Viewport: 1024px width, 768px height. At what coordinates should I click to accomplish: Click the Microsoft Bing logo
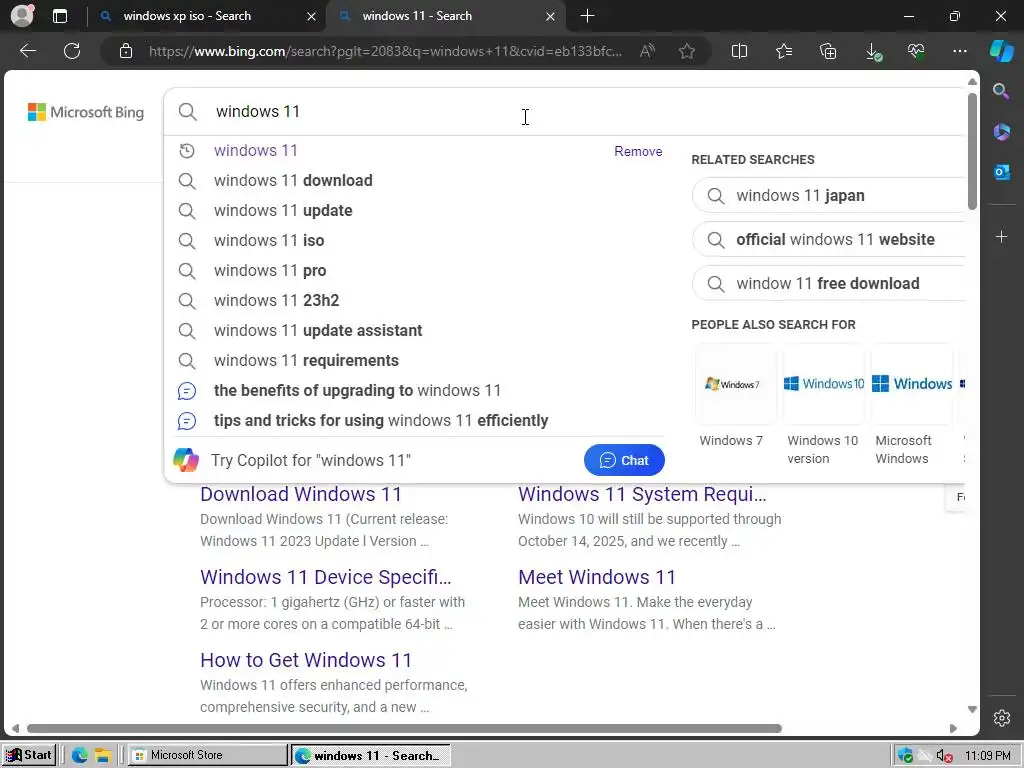pos(86,112)
